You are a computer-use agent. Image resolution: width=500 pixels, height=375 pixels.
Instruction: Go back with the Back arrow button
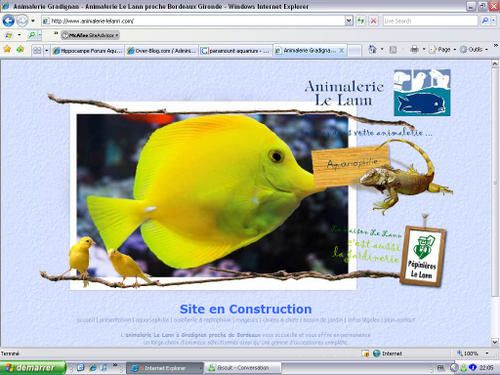click(x=8, y=21)
